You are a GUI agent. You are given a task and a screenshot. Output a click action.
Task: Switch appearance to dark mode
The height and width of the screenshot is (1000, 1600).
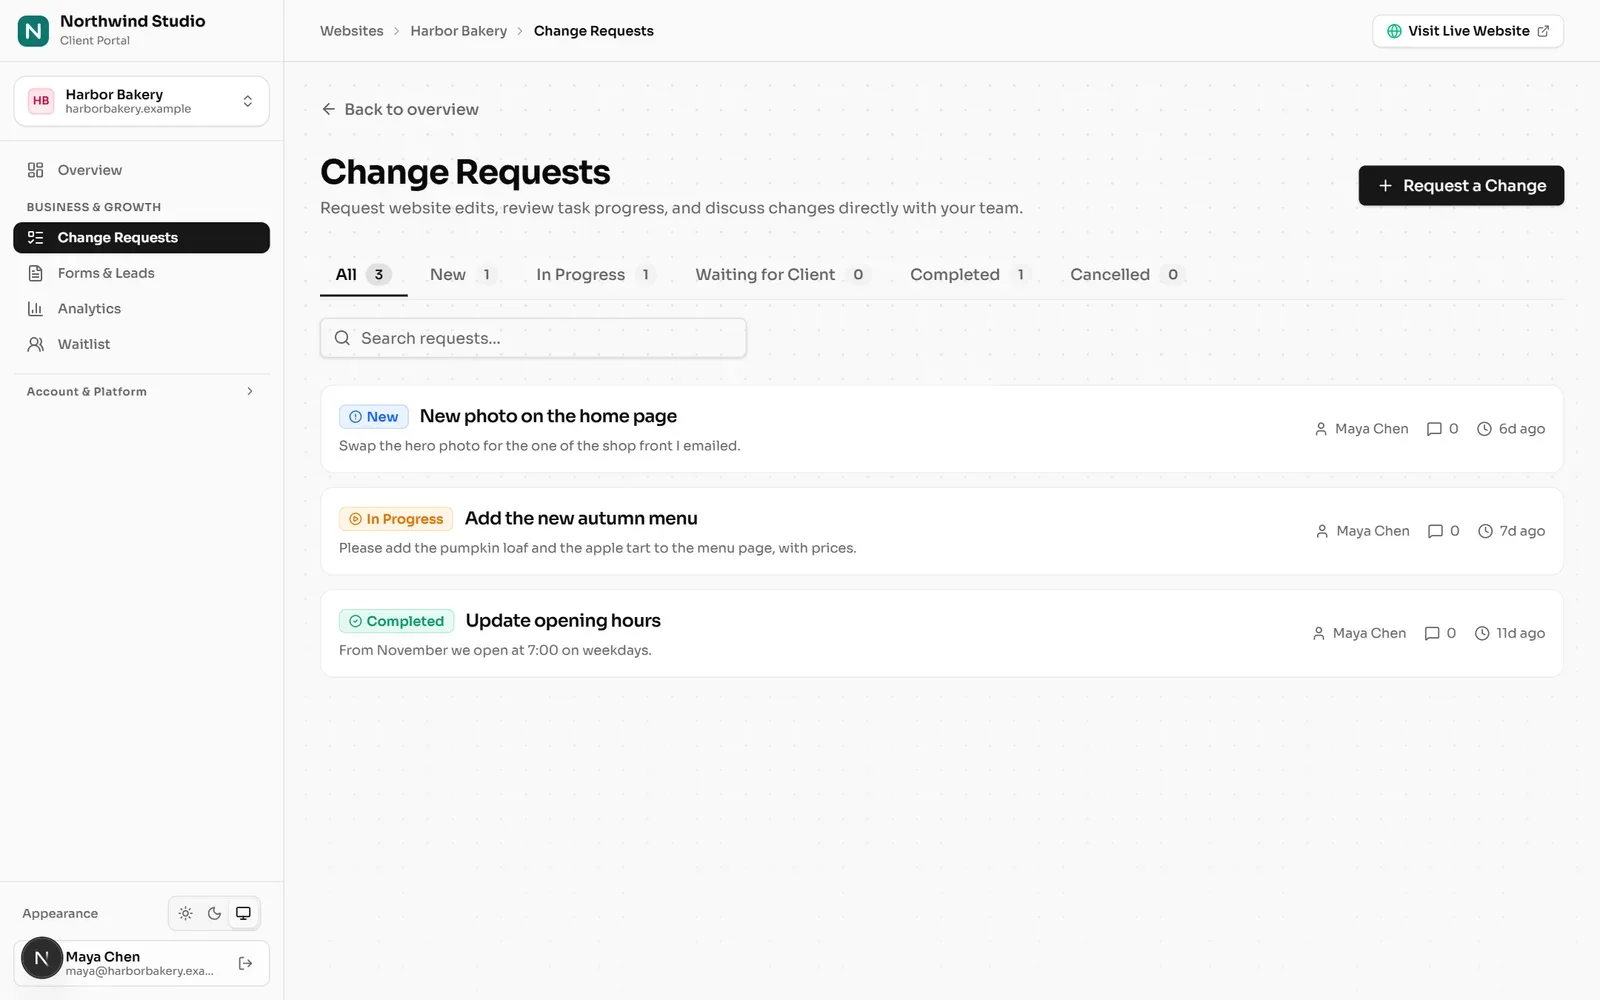click(214, 913)
